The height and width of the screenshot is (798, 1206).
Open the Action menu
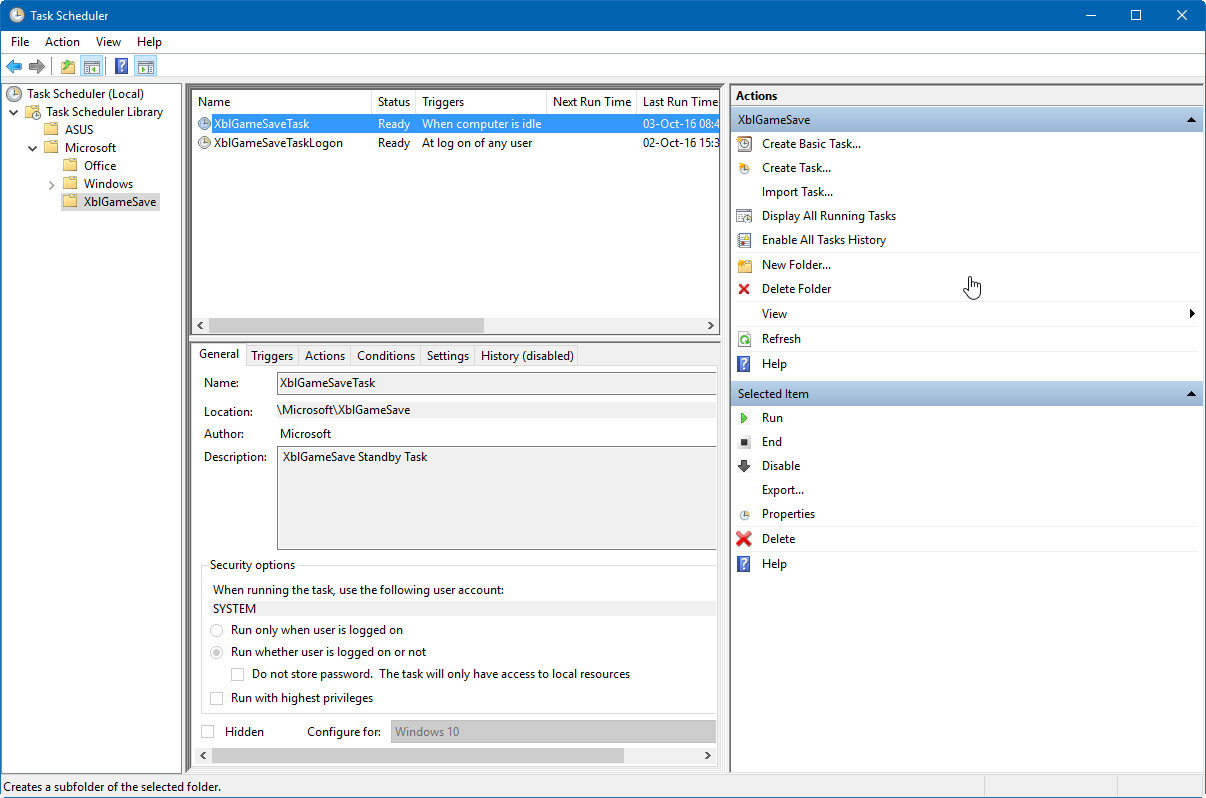click(x=62, y=42)
